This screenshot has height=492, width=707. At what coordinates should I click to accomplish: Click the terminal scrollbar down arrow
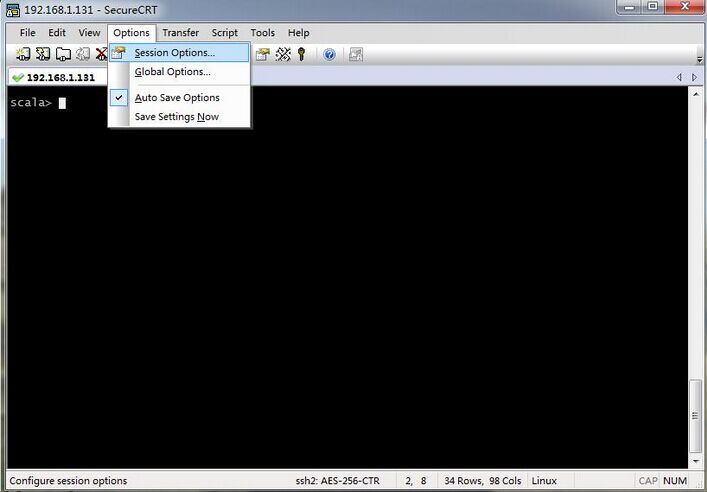coord(696,461)
